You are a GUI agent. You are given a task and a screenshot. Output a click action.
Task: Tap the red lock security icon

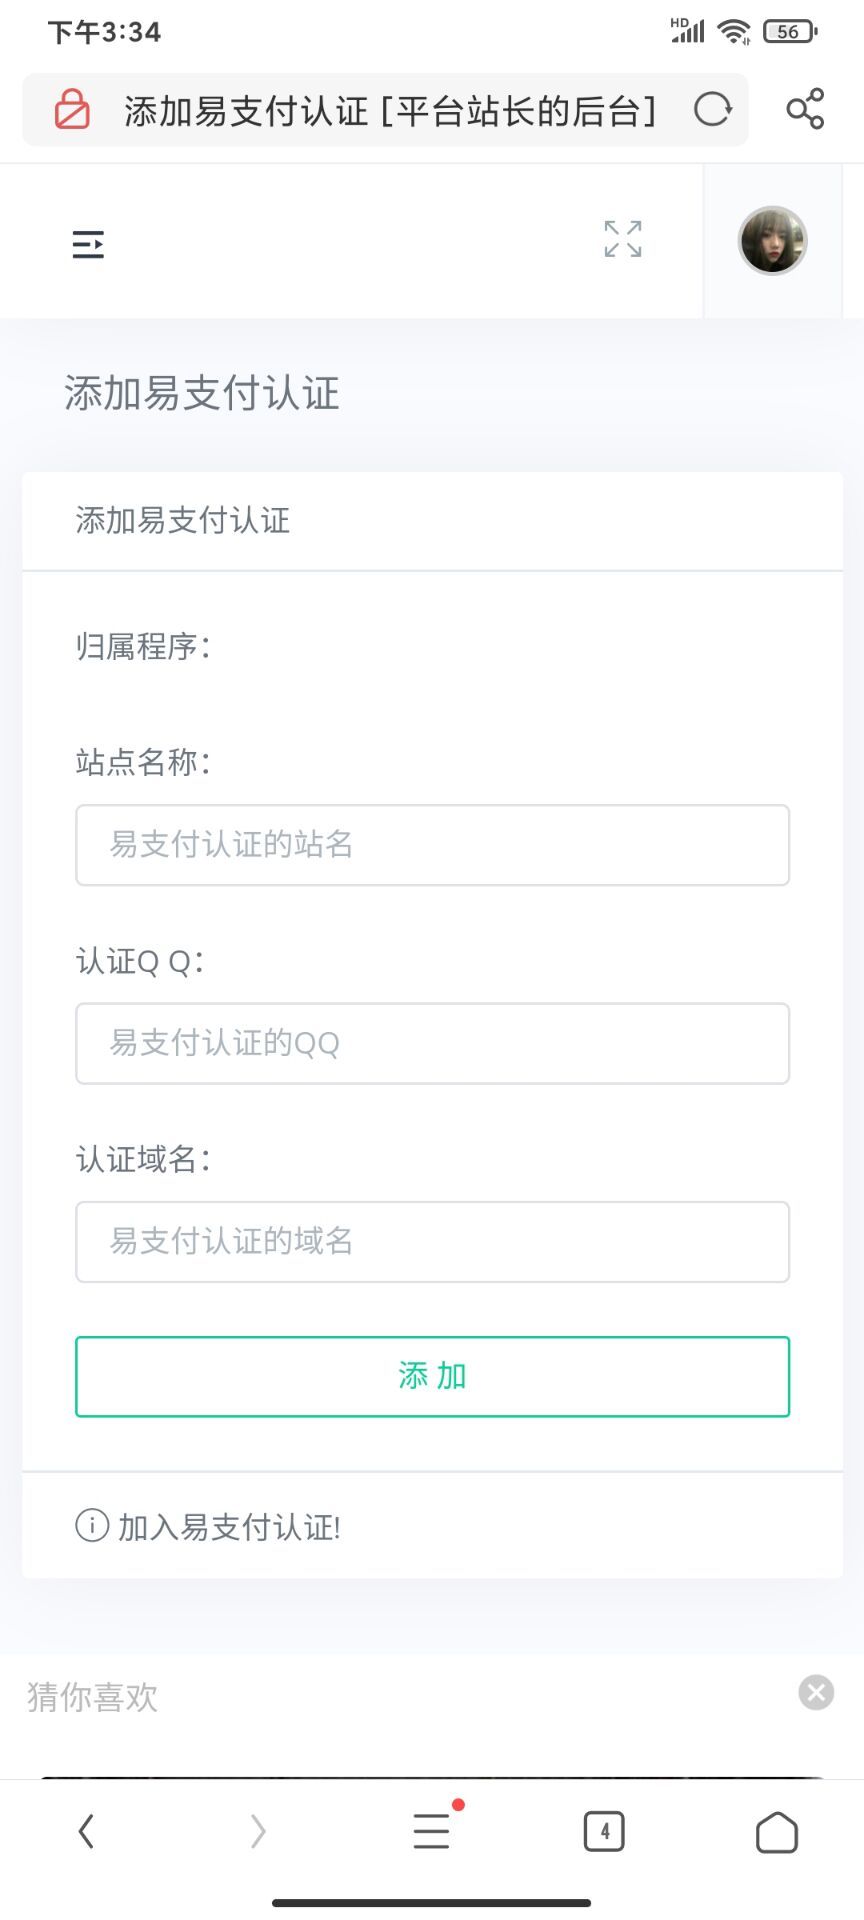point(72,110)
